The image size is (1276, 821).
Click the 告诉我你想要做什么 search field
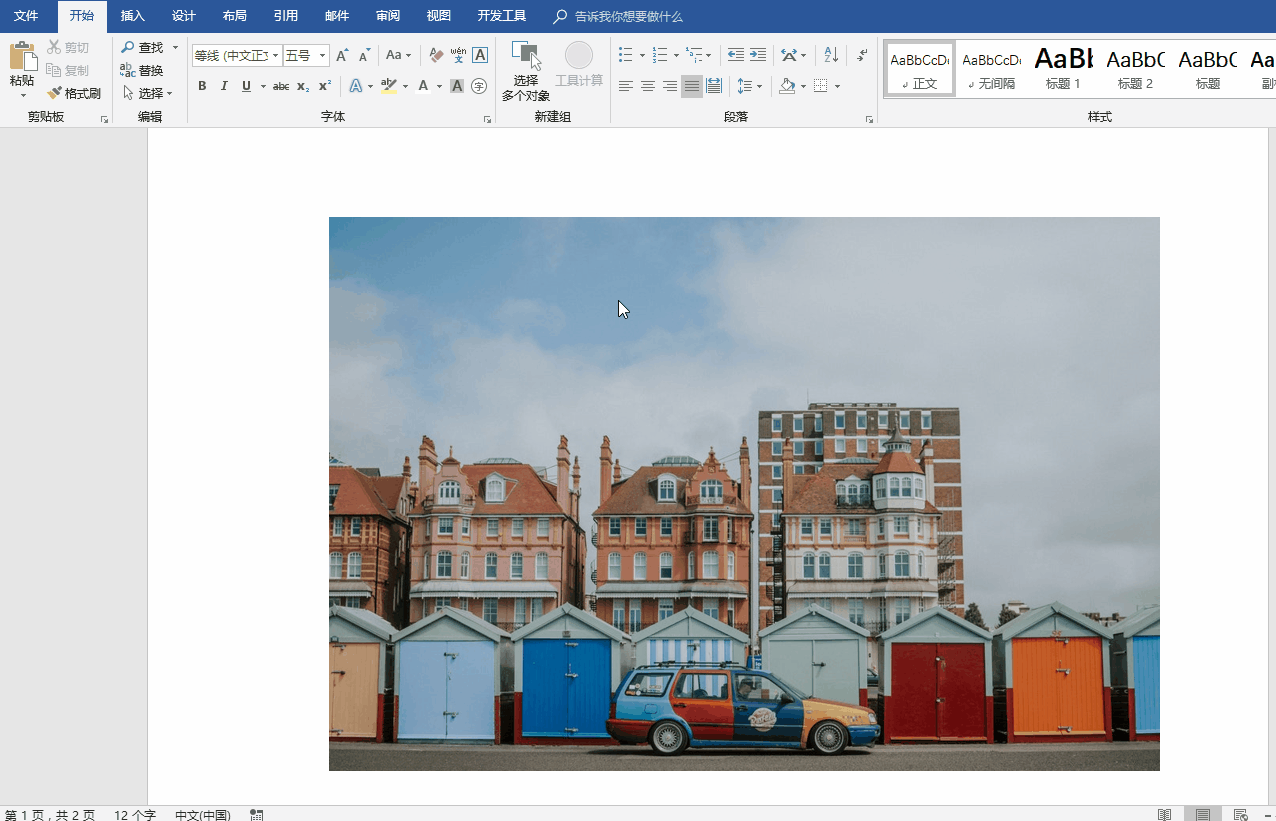(x=628, y=16)
